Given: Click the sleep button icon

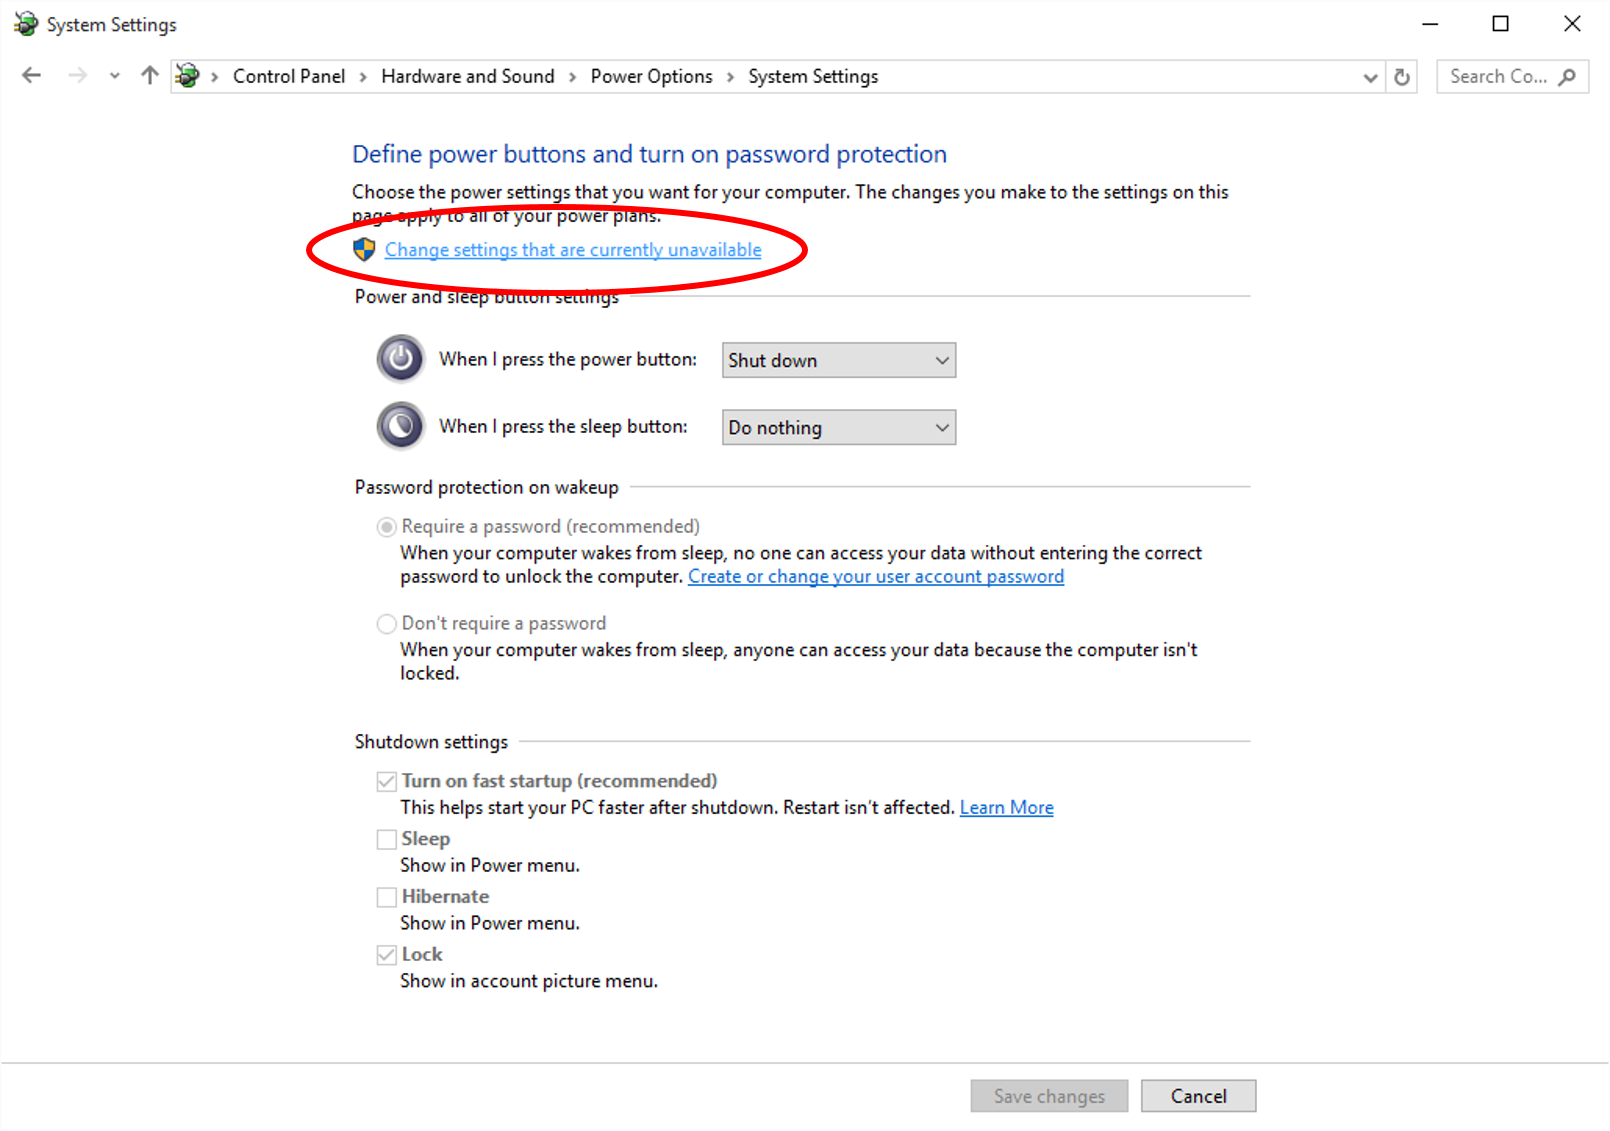Looking at the screenshot, I should (400, 425).
